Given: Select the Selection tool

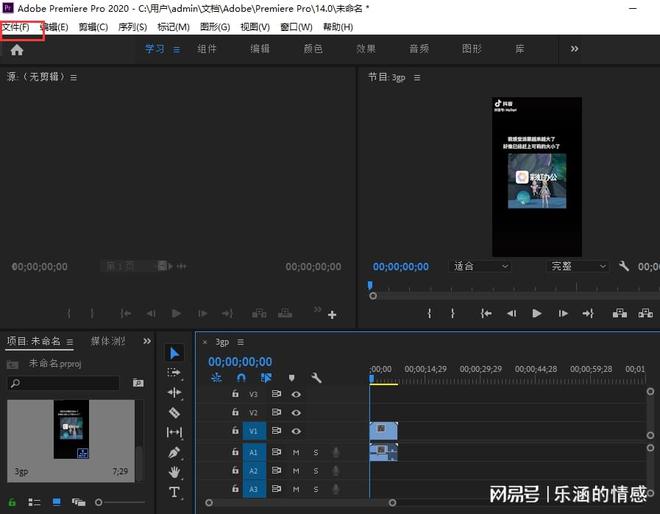Looking at the screenshot, I should (174, 353).
